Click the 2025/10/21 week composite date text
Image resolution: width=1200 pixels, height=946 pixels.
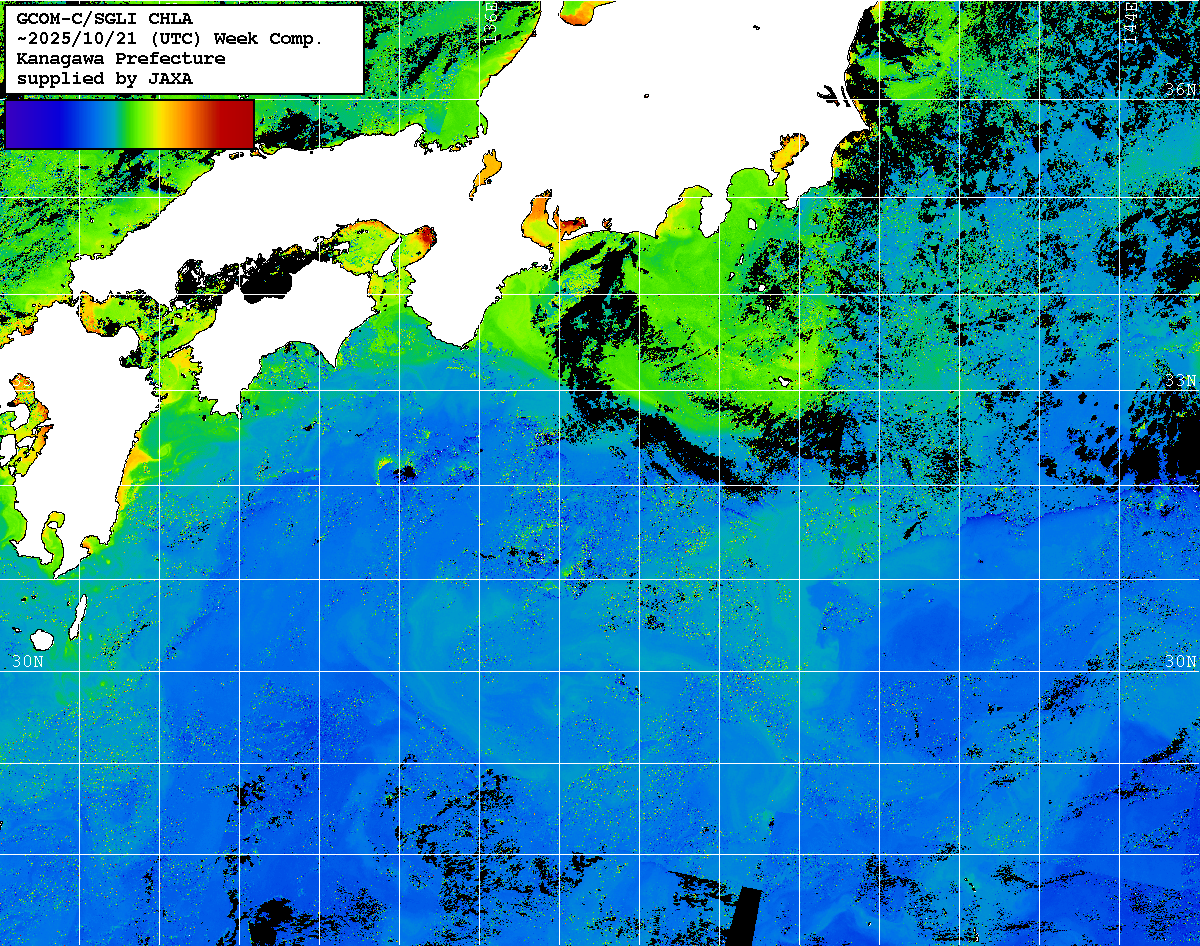coord(170,38)
